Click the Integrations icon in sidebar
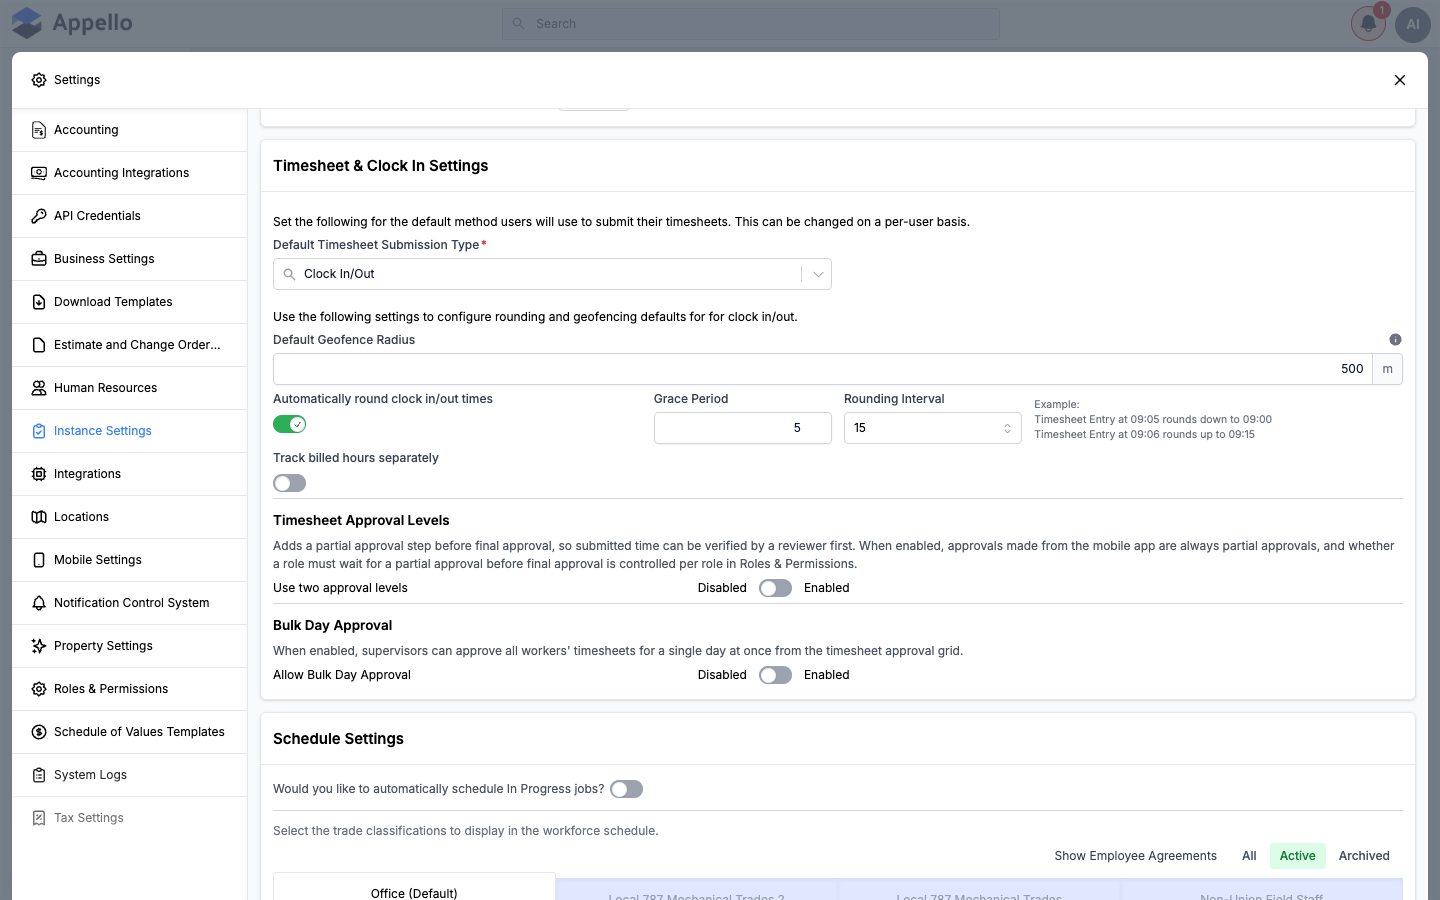 pos(39,474)
